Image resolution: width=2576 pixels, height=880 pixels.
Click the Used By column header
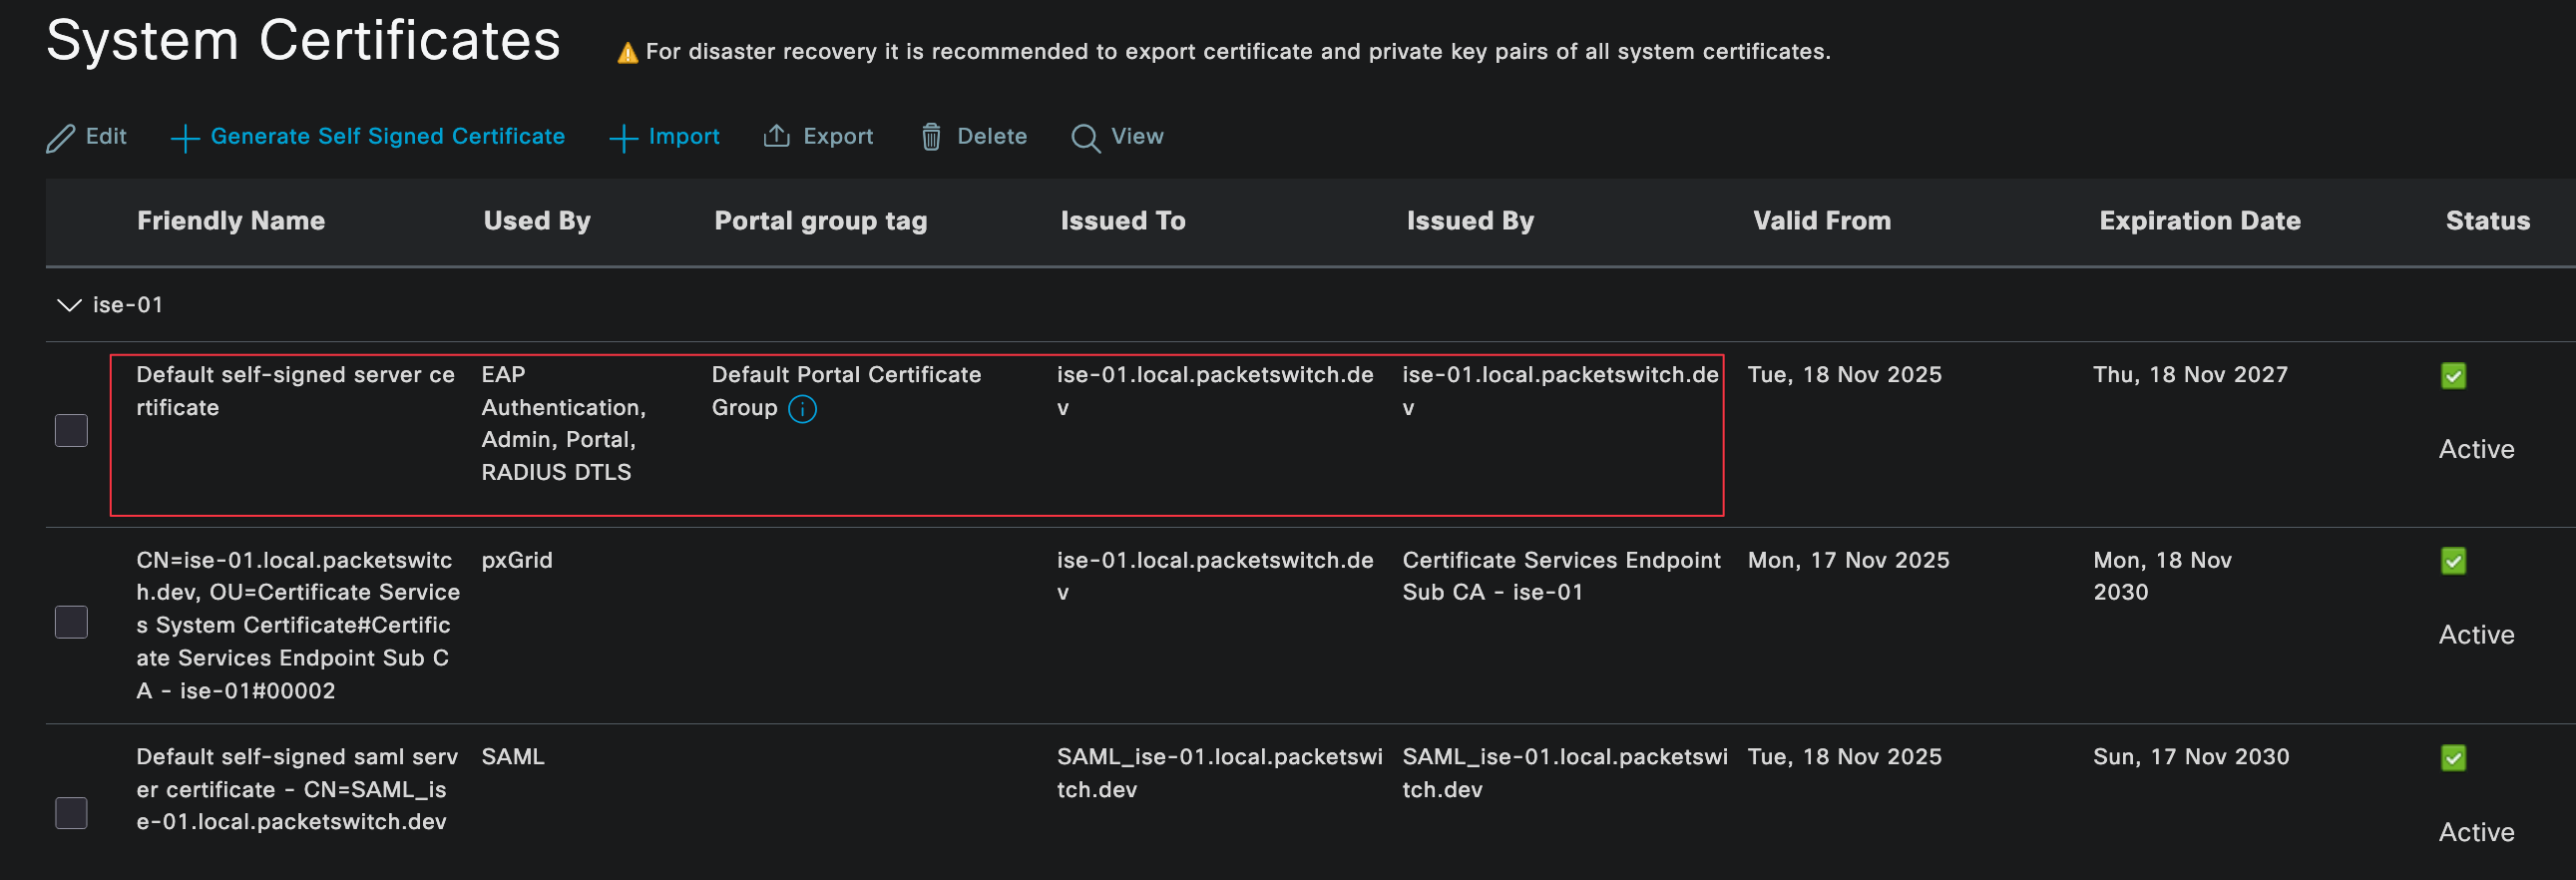(x=536, y=221)
